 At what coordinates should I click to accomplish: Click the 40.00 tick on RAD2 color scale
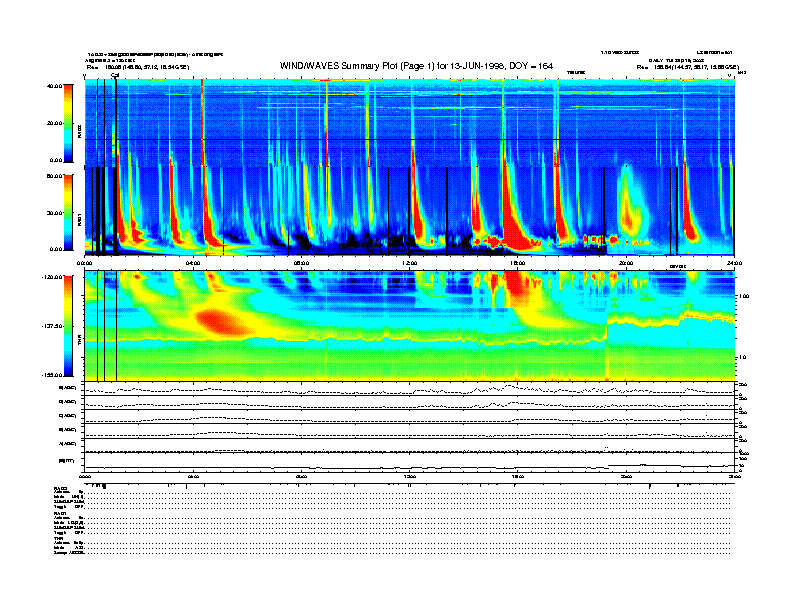54,86
